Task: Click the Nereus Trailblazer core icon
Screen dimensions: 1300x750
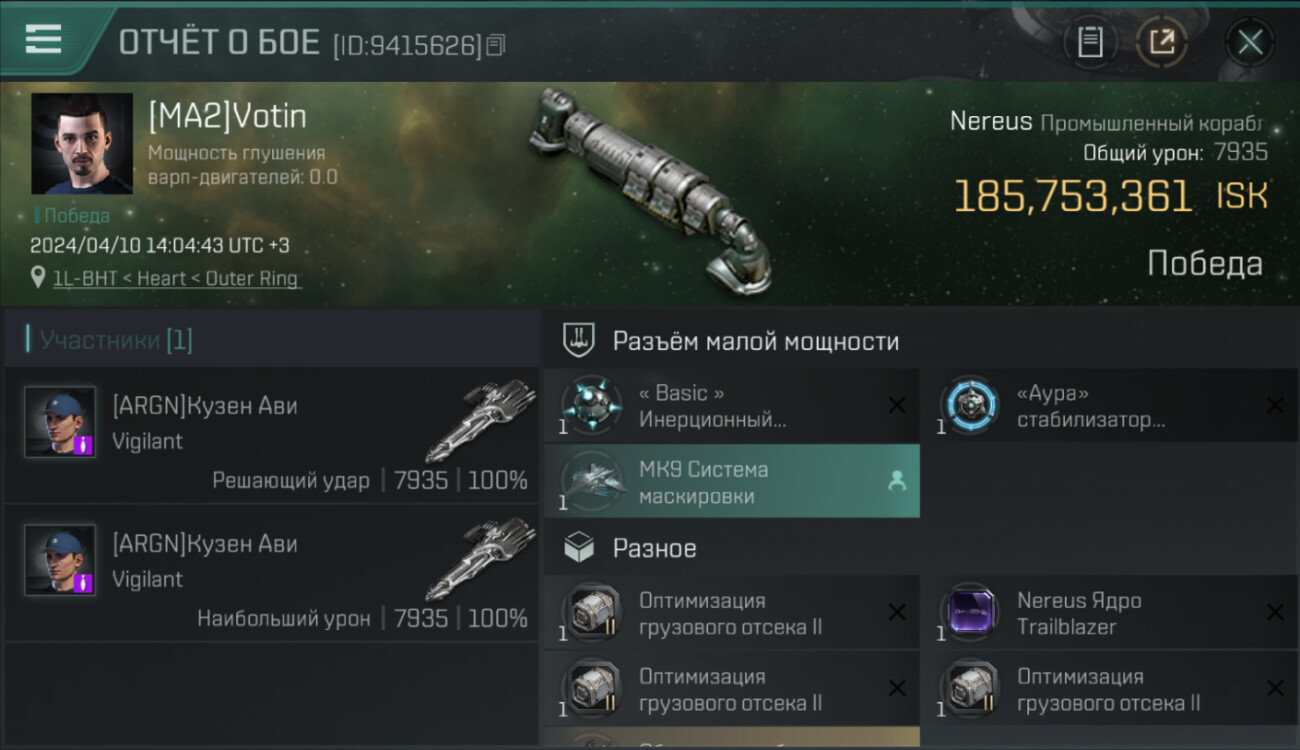Action: 969,613
